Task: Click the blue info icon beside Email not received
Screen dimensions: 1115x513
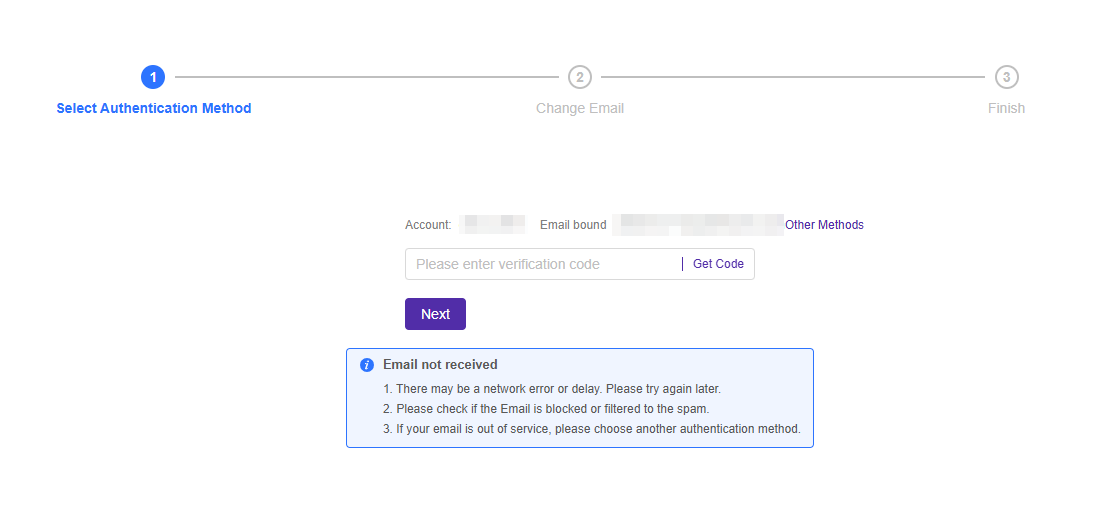Action: coord(367,365)
